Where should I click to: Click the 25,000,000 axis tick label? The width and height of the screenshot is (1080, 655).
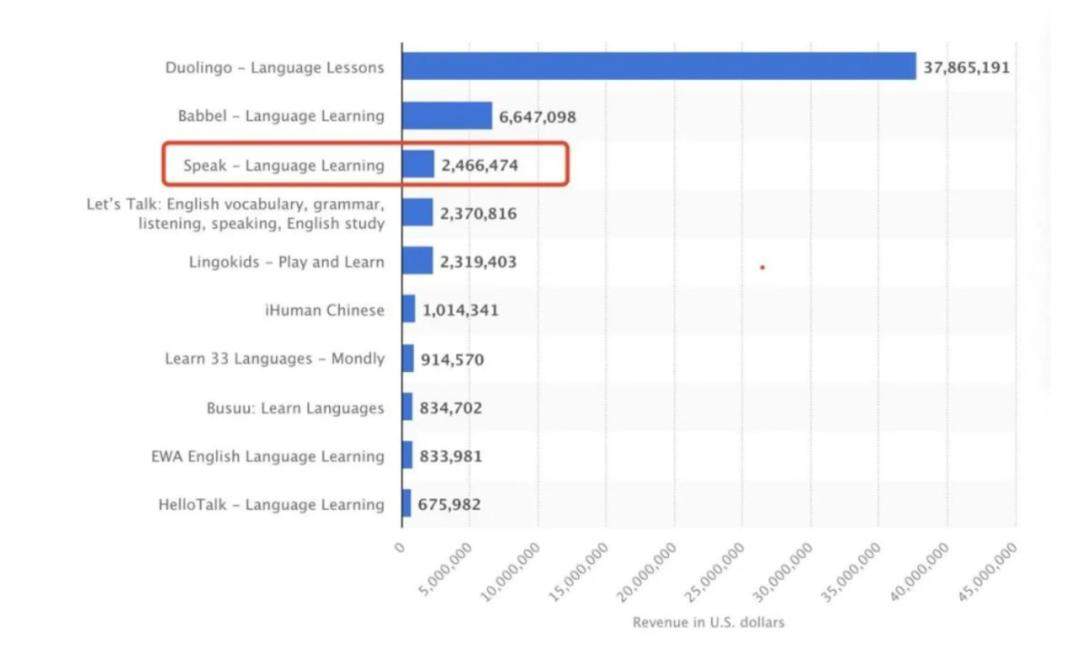point(714,572)
